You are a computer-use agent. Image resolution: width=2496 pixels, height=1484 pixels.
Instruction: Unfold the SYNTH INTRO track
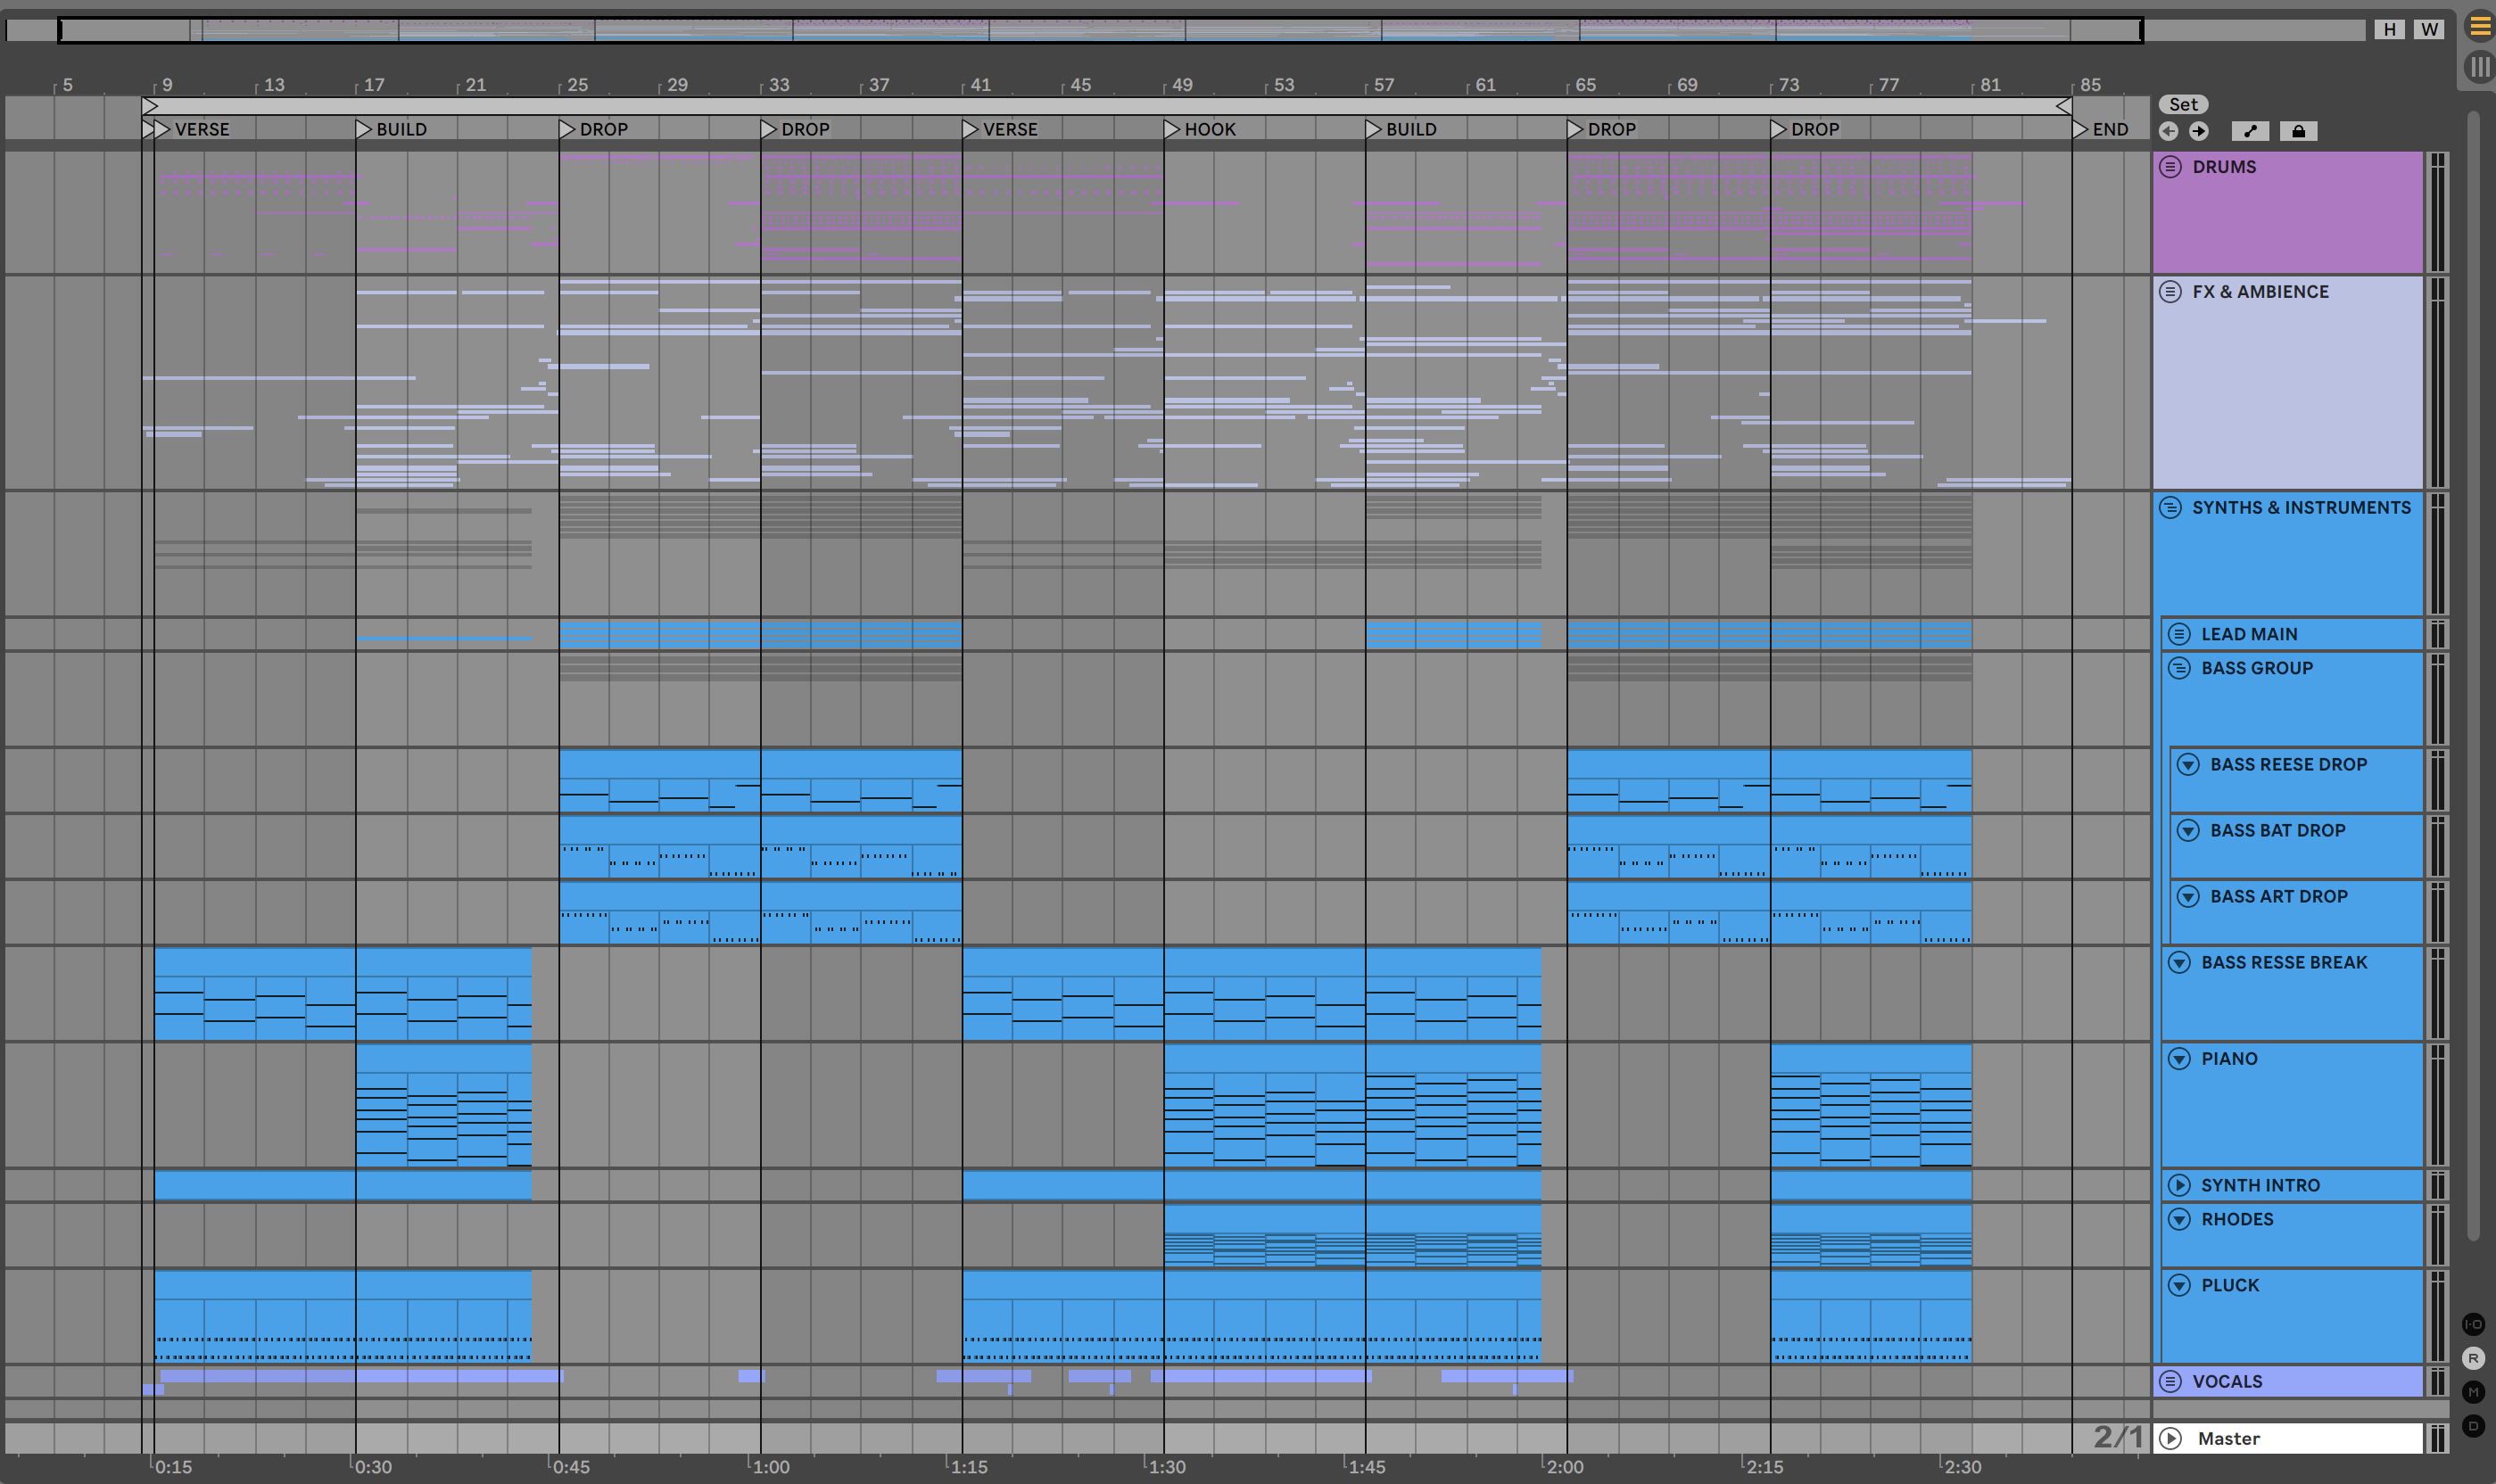click(2179, 1185)
